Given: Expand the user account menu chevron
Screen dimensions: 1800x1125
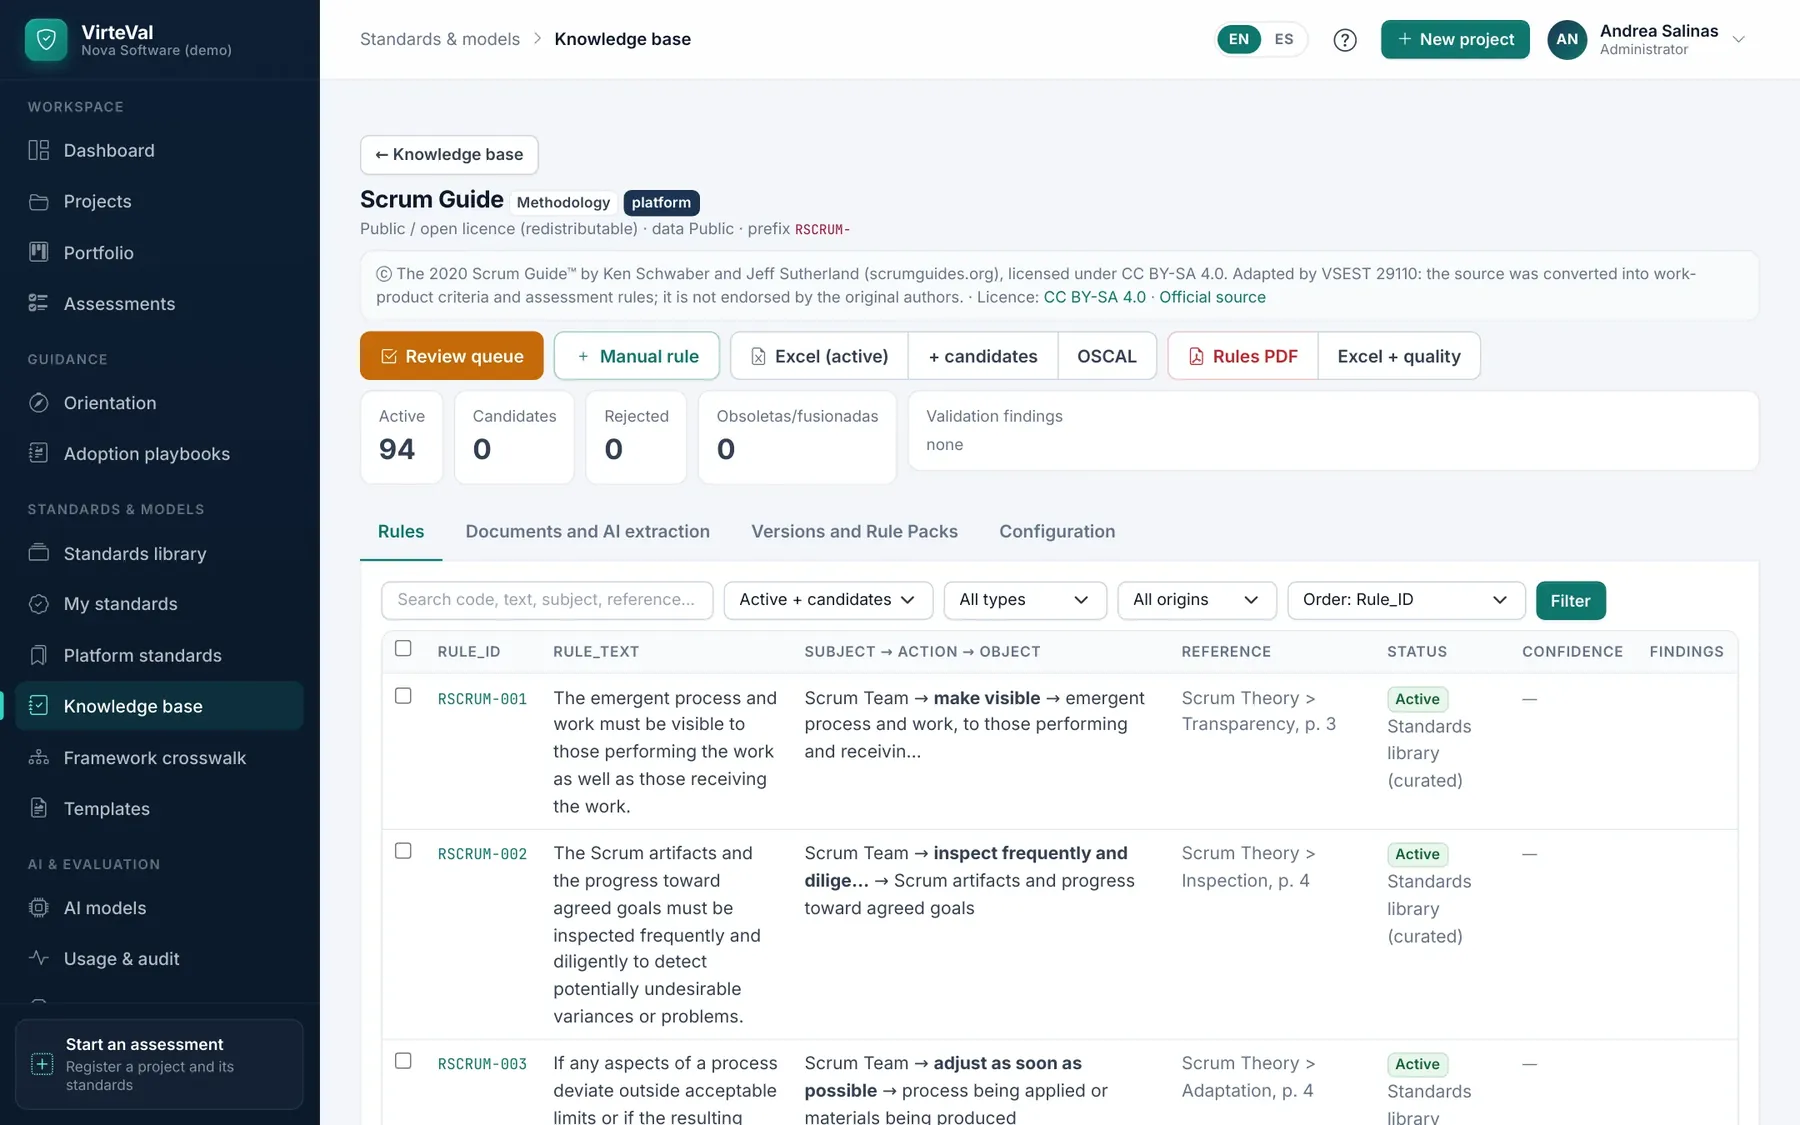Looking at the screenshot, I should click(x=1739, y=40).
